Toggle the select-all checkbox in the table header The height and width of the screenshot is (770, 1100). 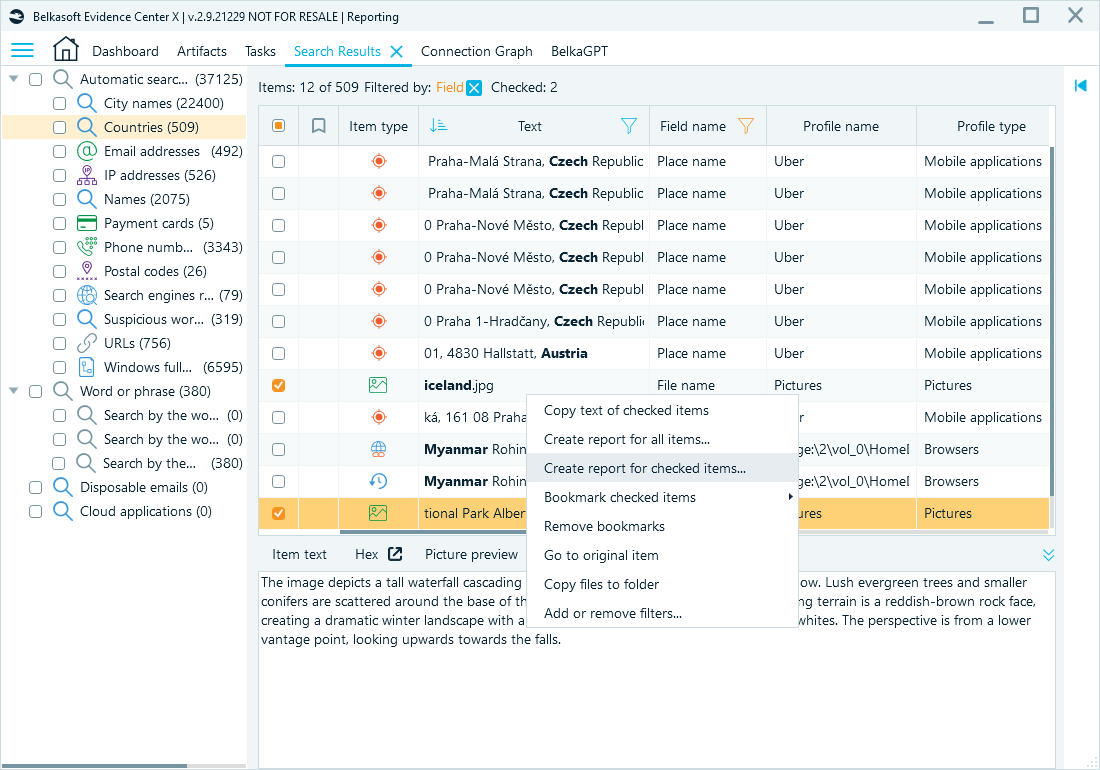click(x=279, y=125)
